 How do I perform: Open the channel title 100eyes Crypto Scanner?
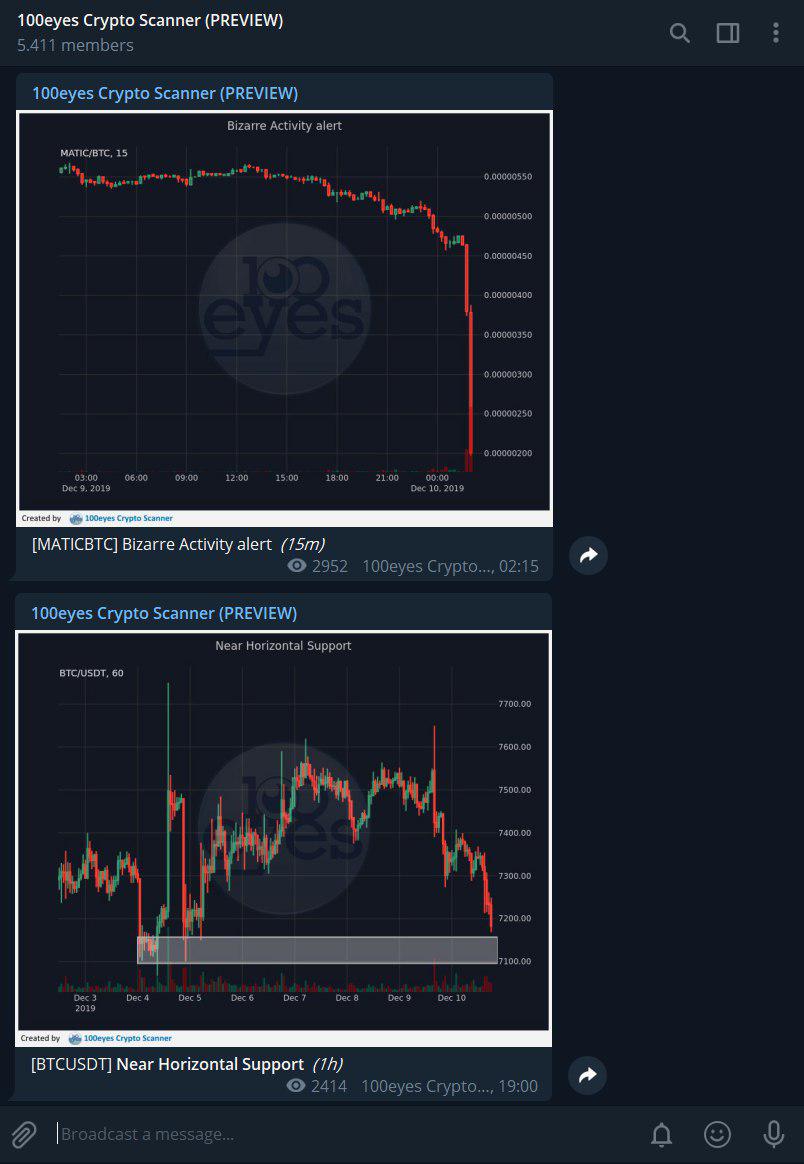click(x=150, y=19)
